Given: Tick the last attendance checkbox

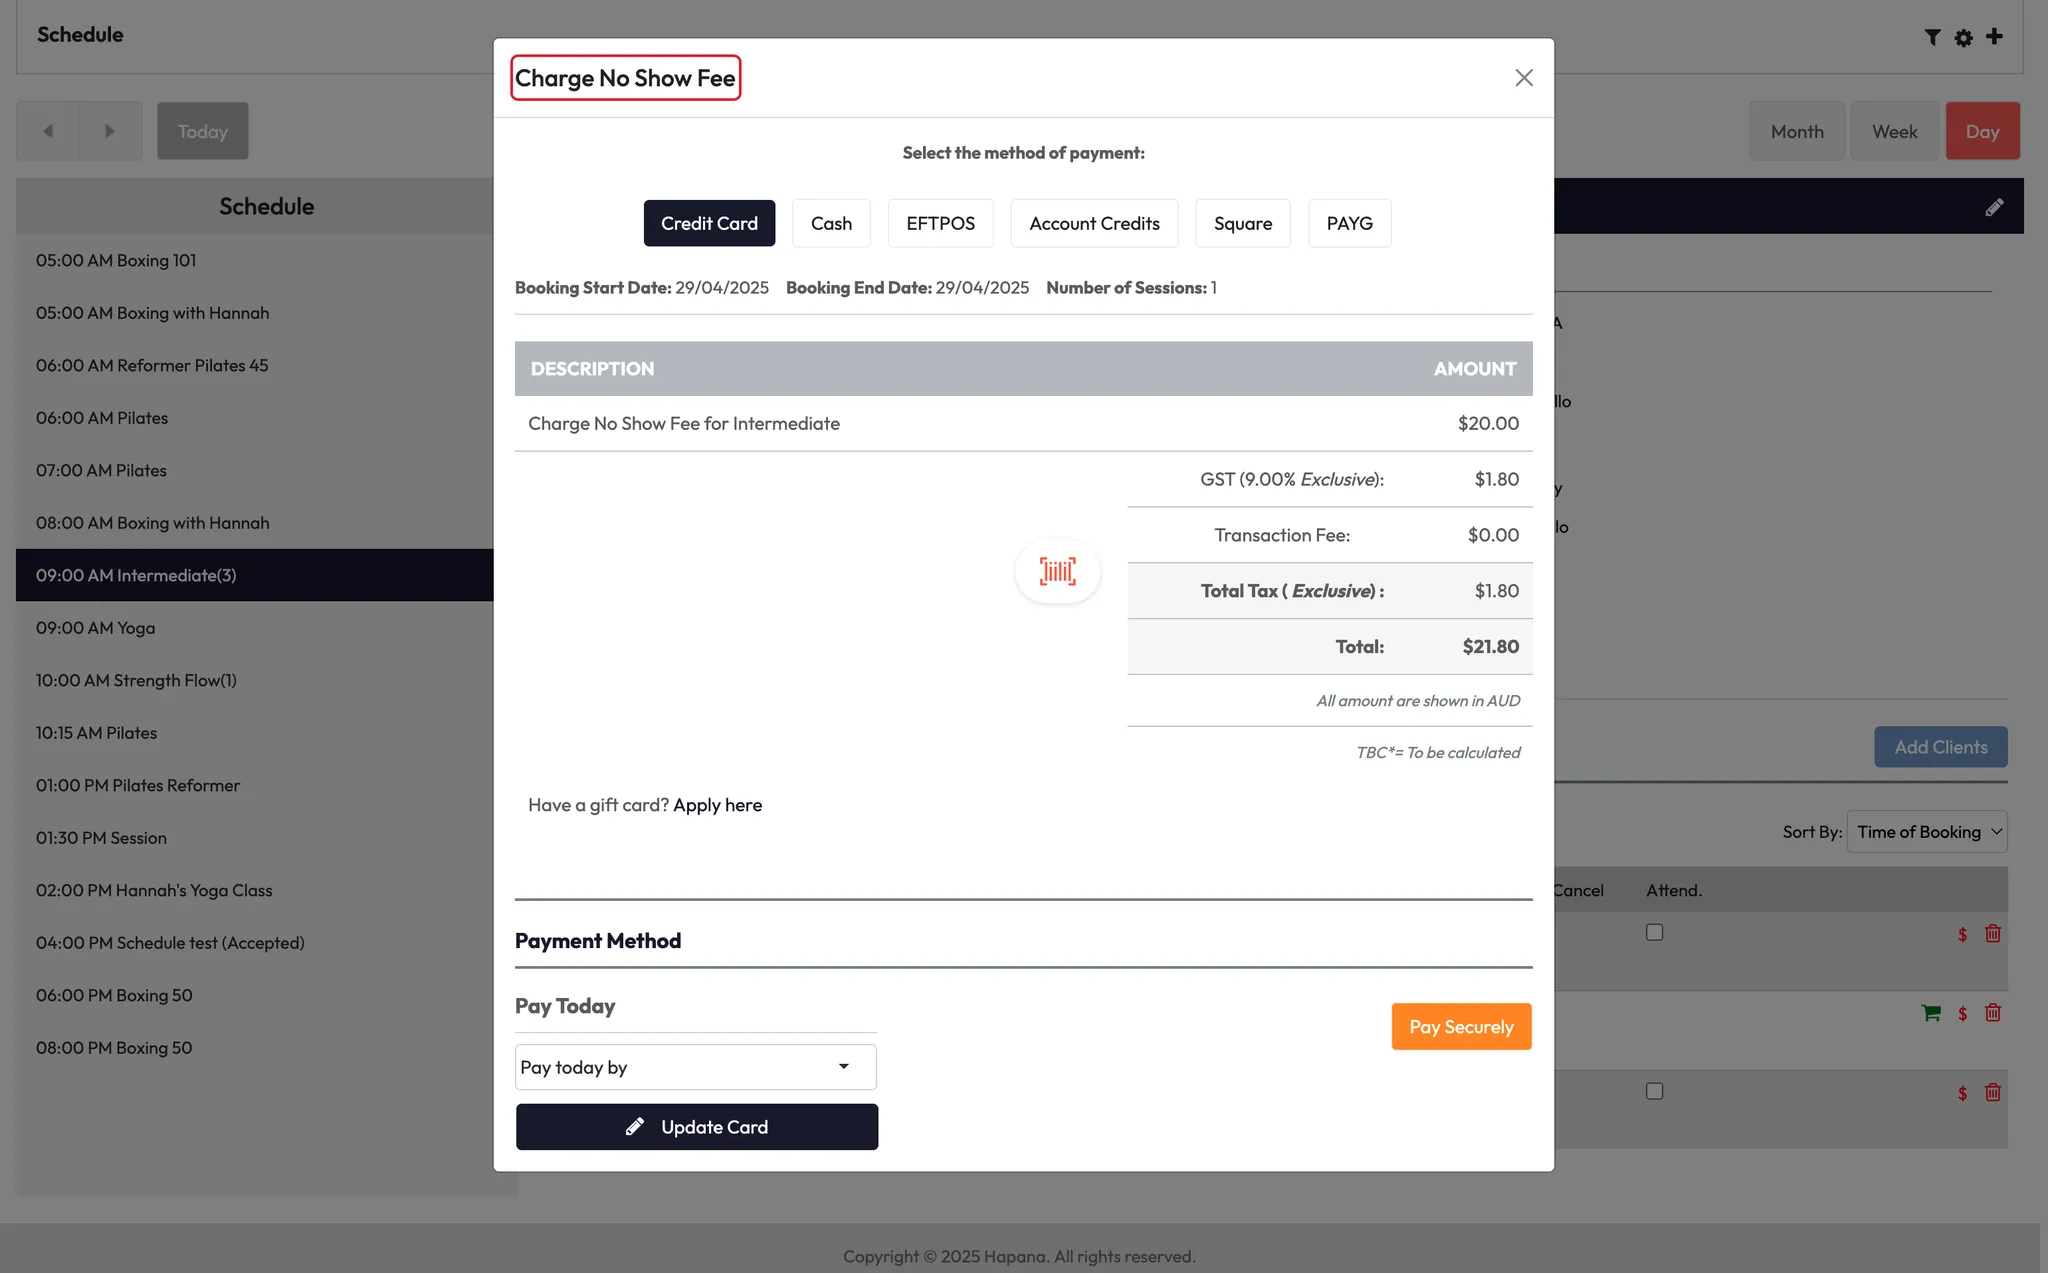Looking at the screenshot, I should (1654, 1091).
